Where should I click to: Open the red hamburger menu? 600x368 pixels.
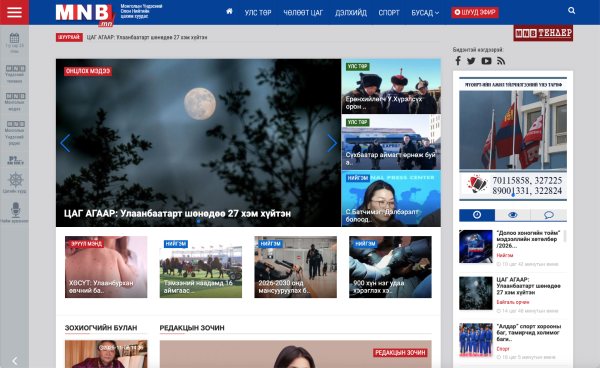(x=14, y=12)
